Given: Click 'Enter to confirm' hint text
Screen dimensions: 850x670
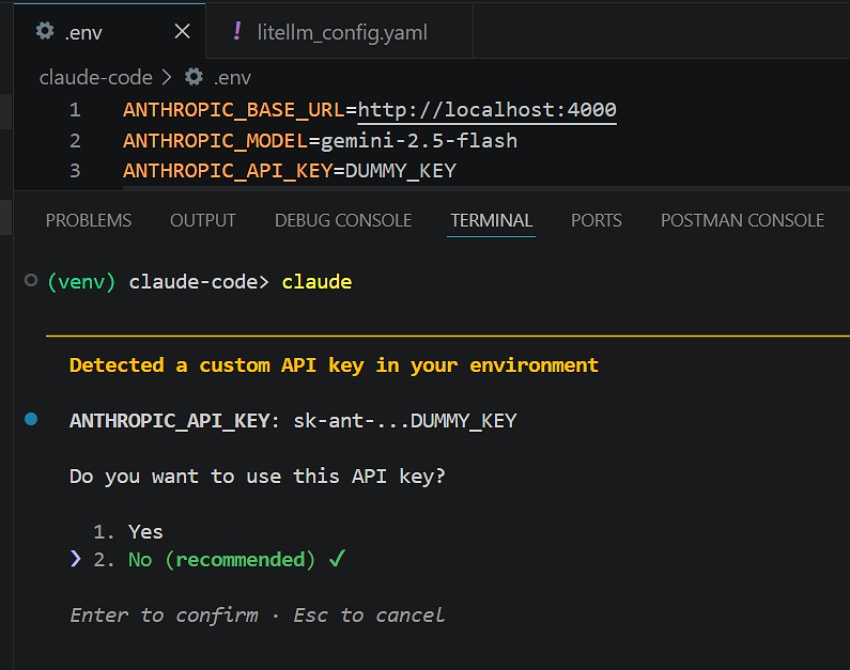Looking at the screenshot, I should [x=164, y=615].
